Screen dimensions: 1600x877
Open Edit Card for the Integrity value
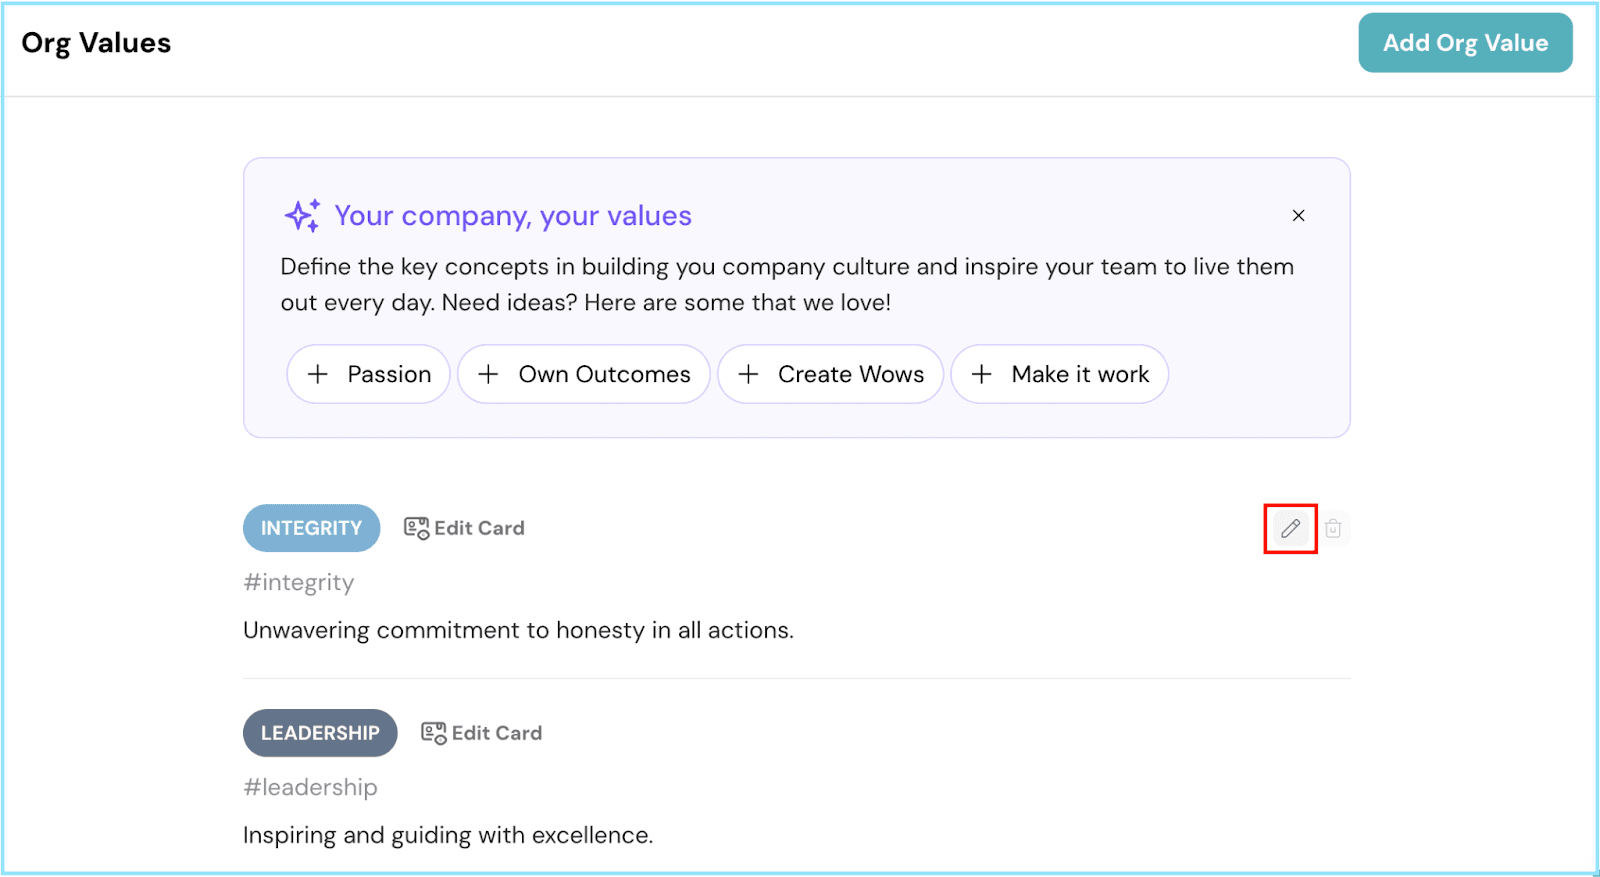(x=464, y=528)
